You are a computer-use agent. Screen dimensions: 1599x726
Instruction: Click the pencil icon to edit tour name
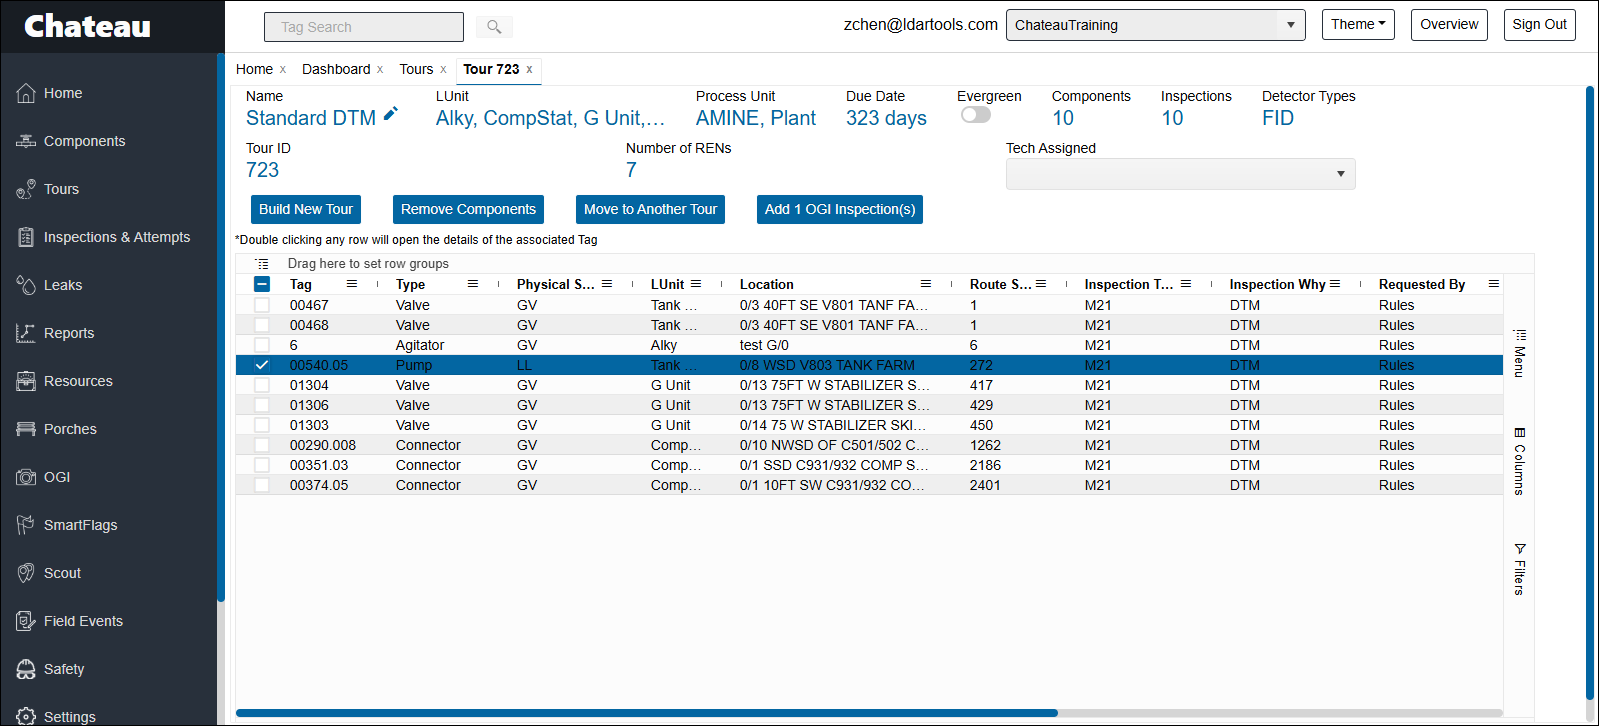click(391, 115)
